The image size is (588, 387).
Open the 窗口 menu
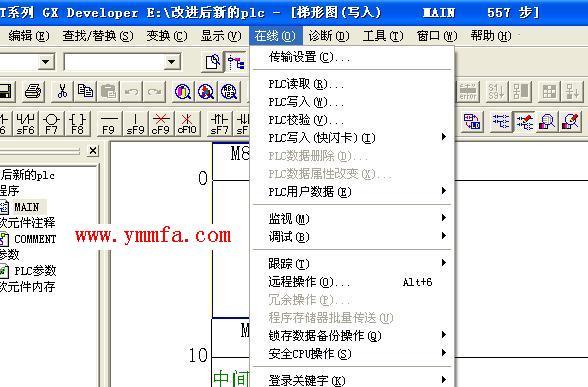[x=437, y=36]
